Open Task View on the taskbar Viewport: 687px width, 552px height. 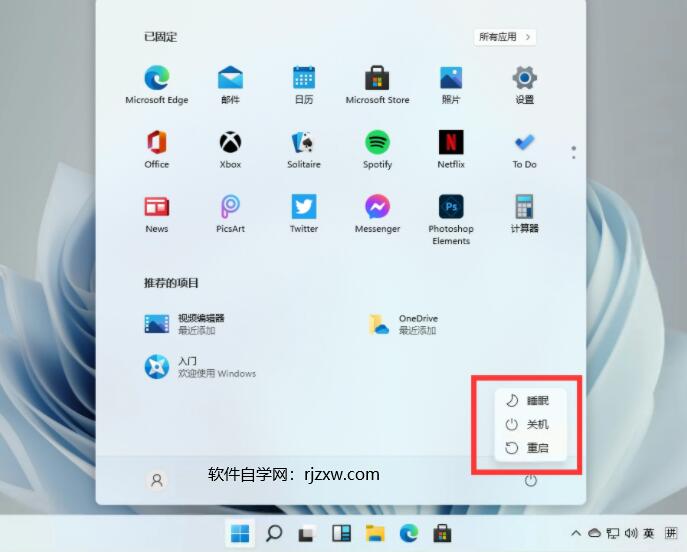point(308,533)
